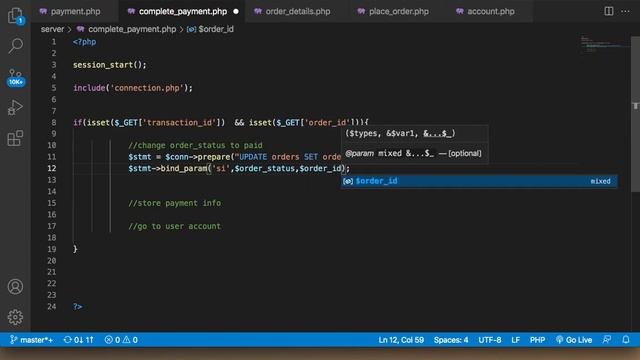
Task: Click $conn->prepare statement on line 11
Action: tap(235, 157)
